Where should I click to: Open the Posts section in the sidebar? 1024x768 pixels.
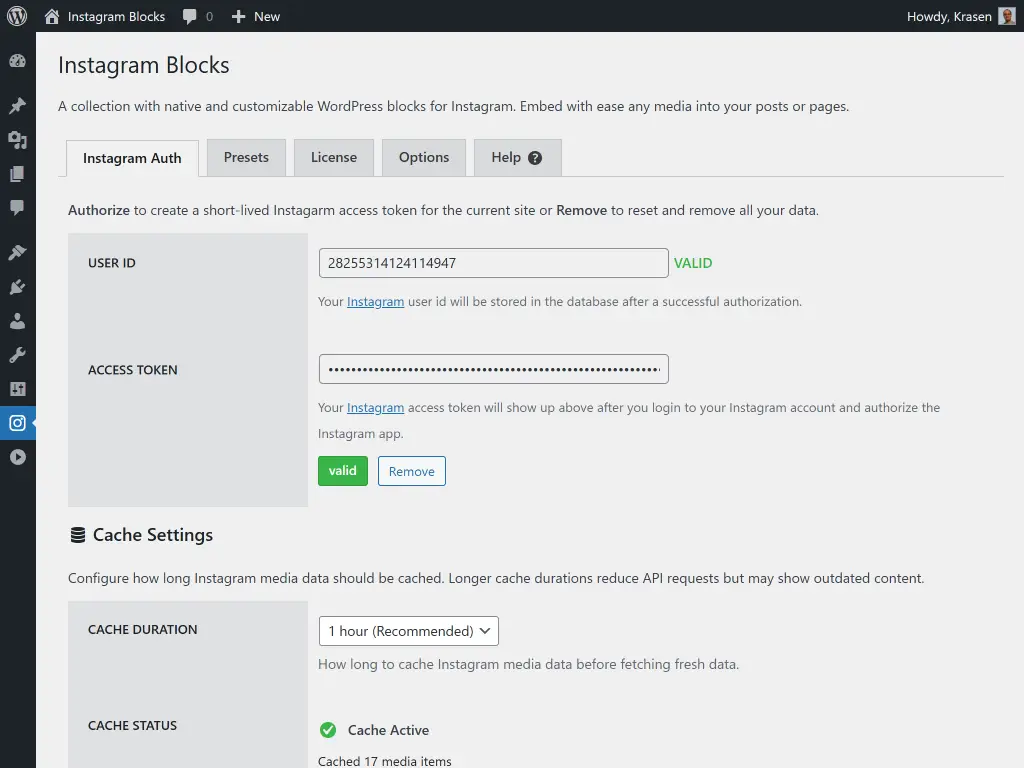(18, 103)
